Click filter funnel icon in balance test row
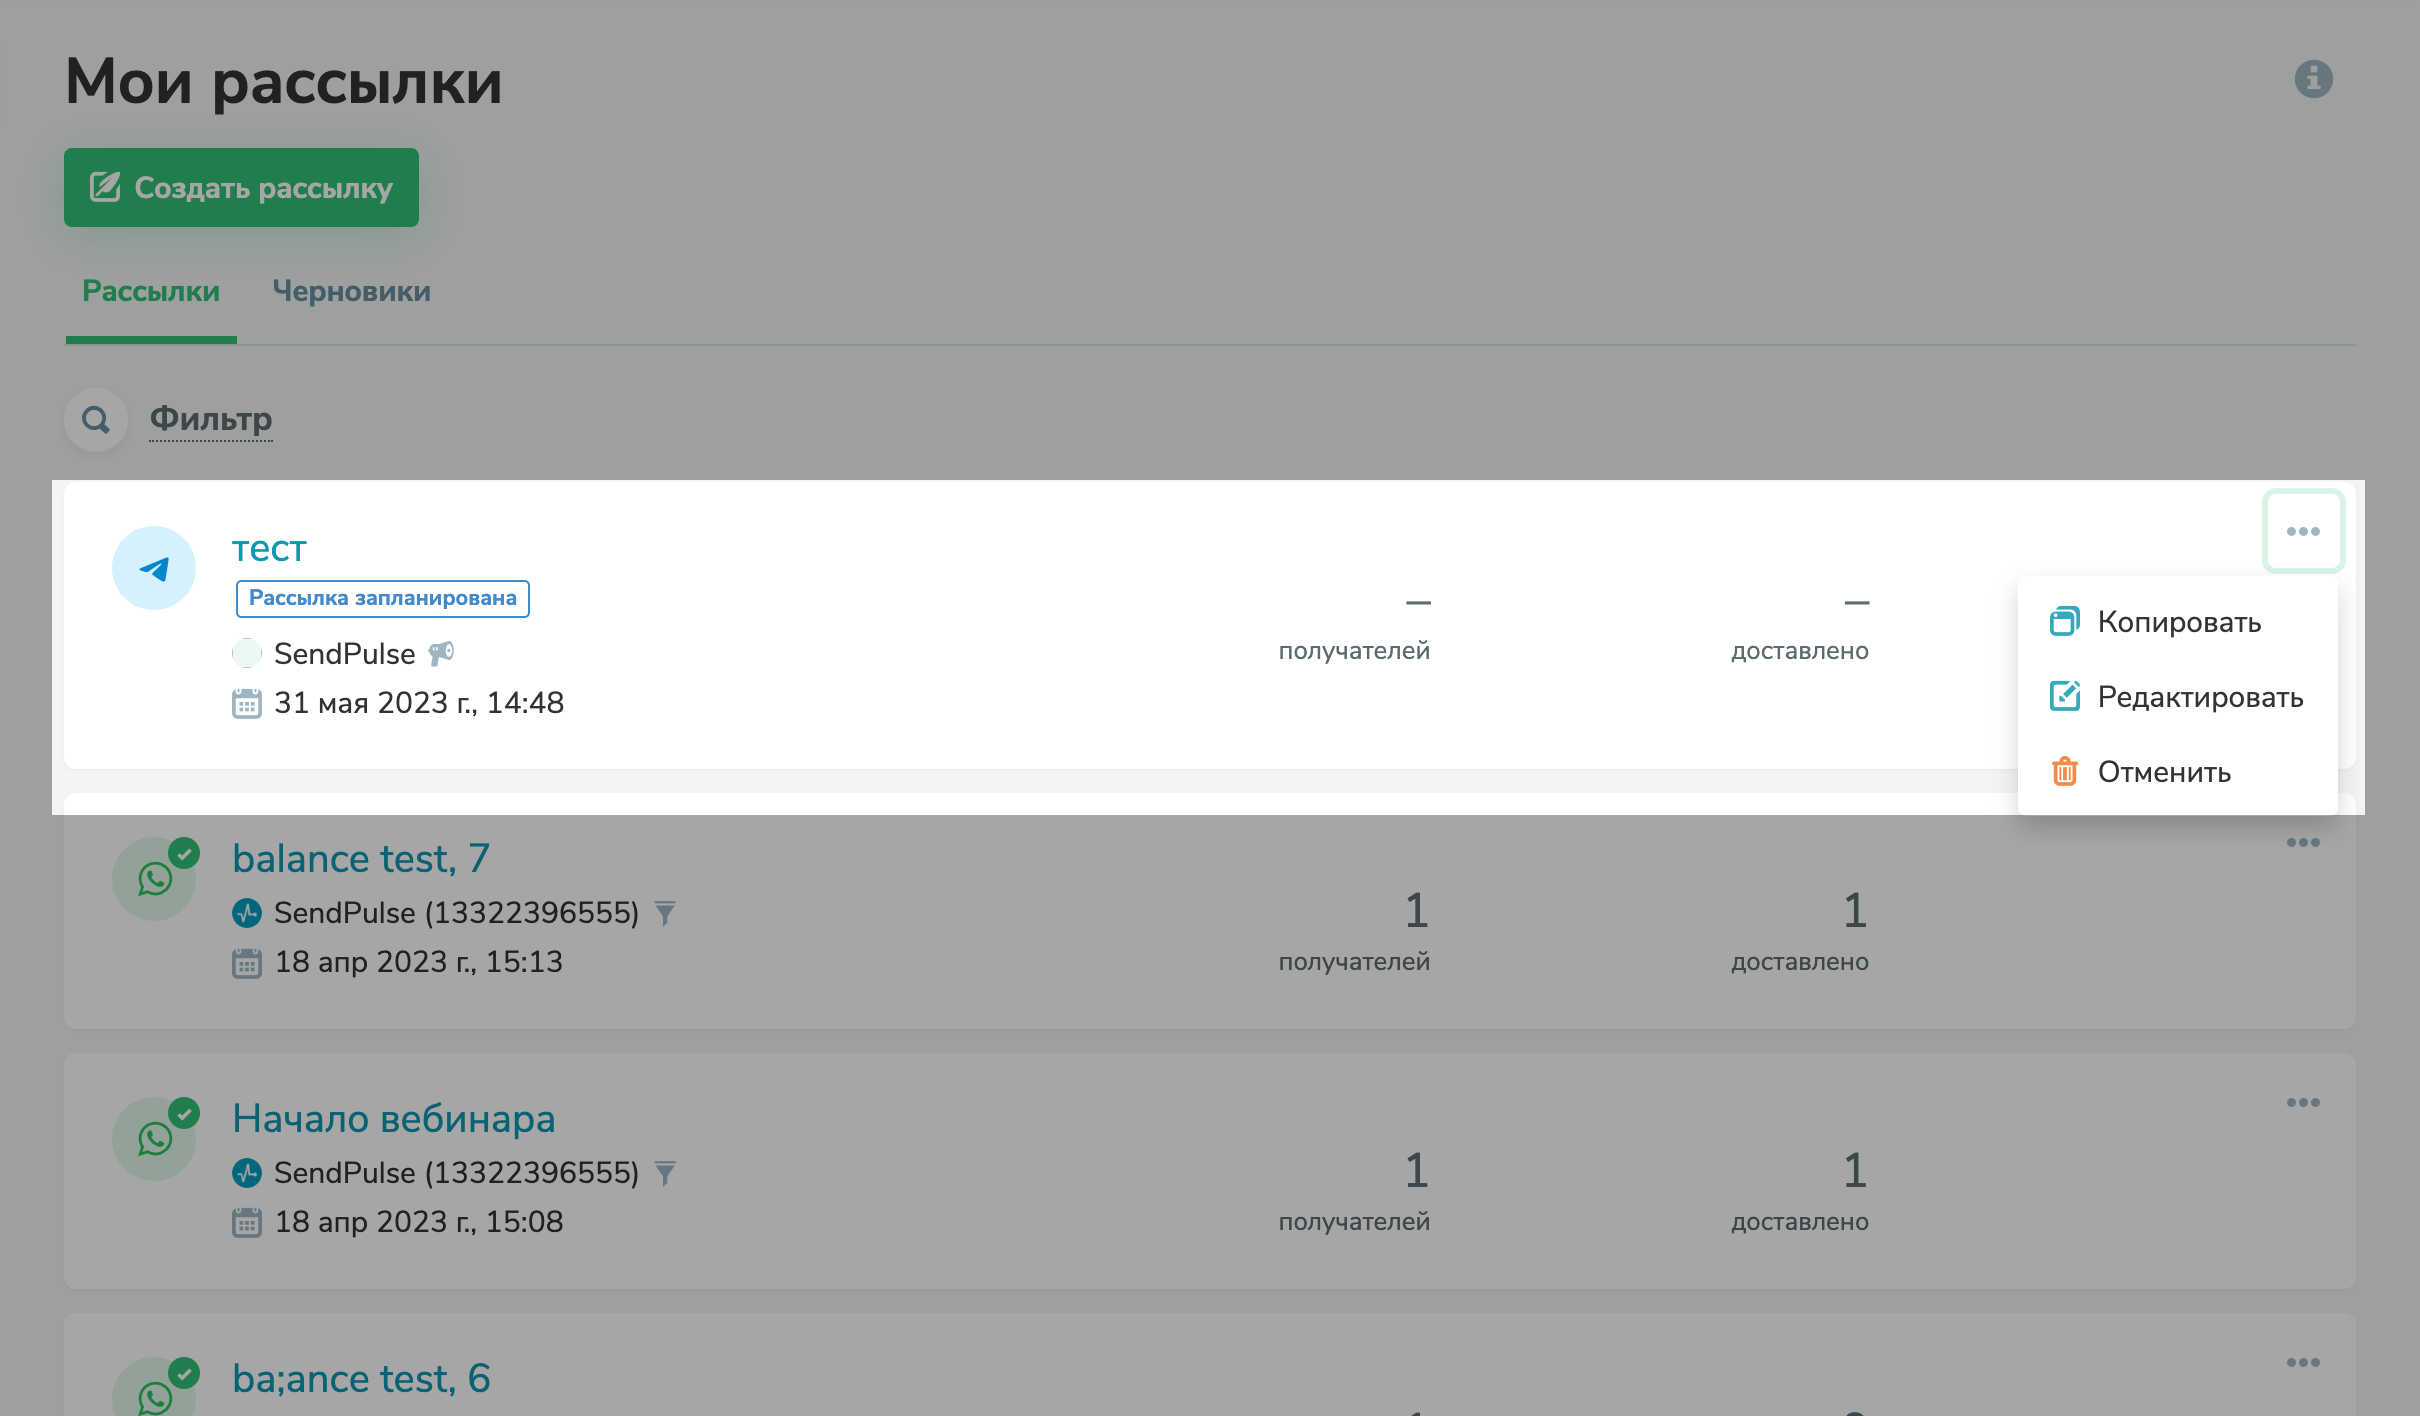 tap(665, 912)
